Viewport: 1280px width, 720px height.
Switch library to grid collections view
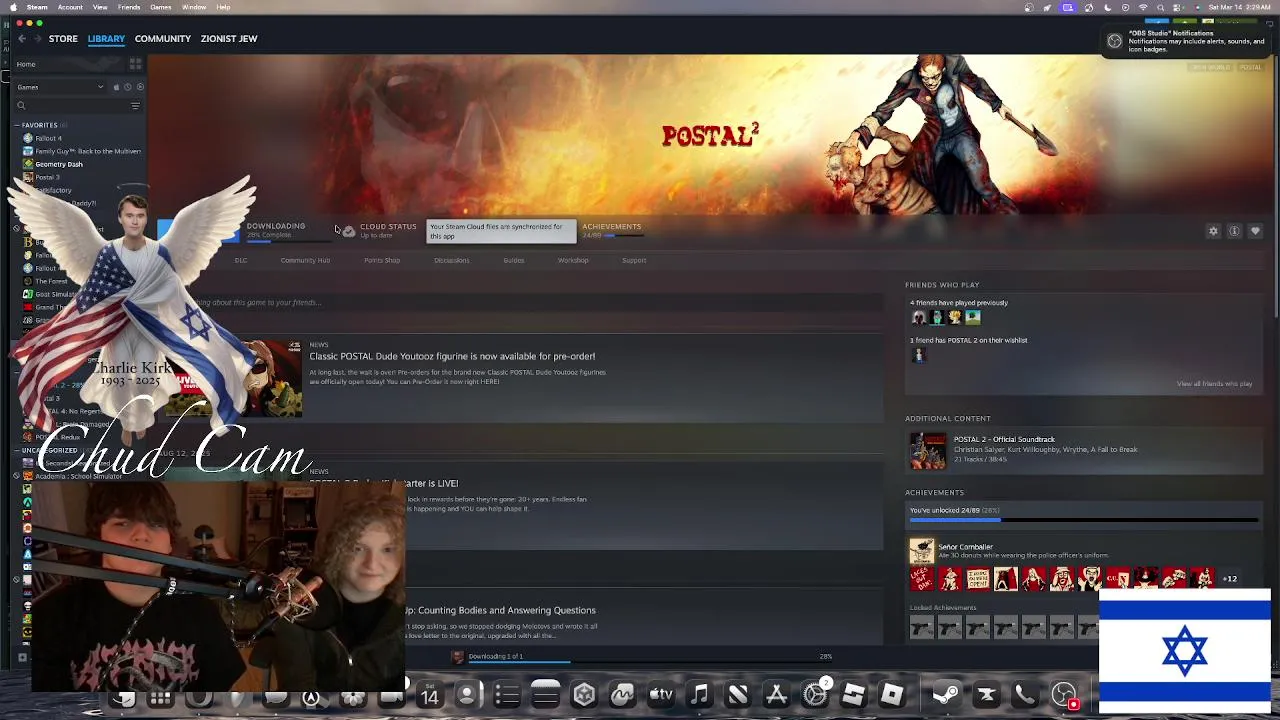pos(135,64)
